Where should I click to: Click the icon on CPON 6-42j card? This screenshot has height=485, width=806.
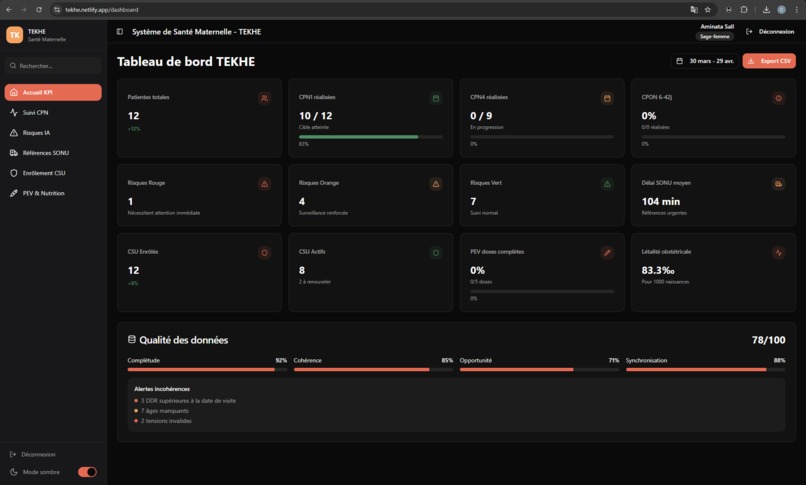click(779, 98)
